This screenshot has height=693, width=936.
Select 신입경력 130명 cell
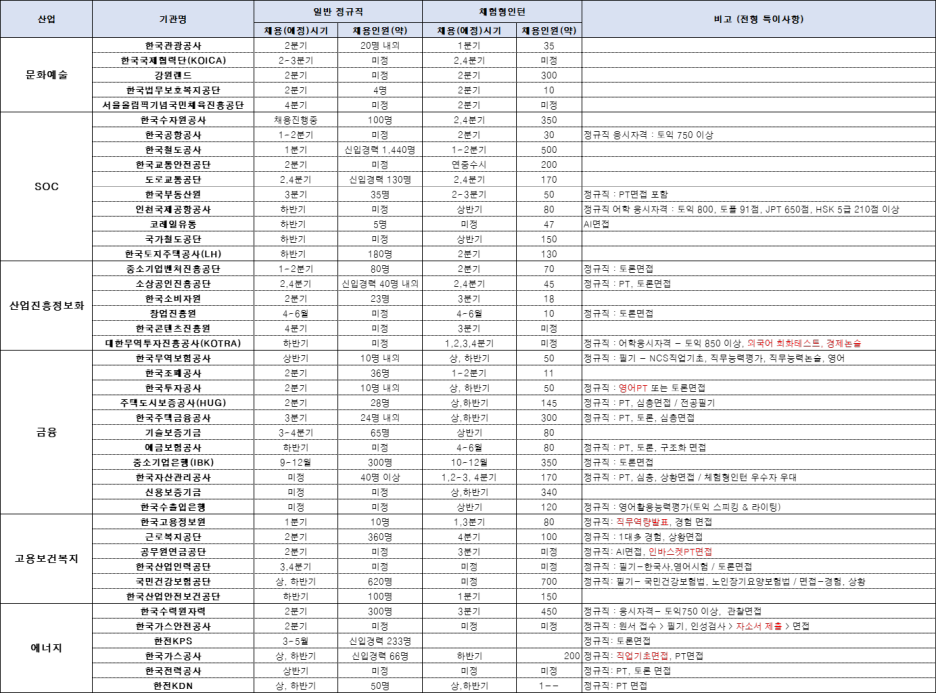(x=380, y=180)
